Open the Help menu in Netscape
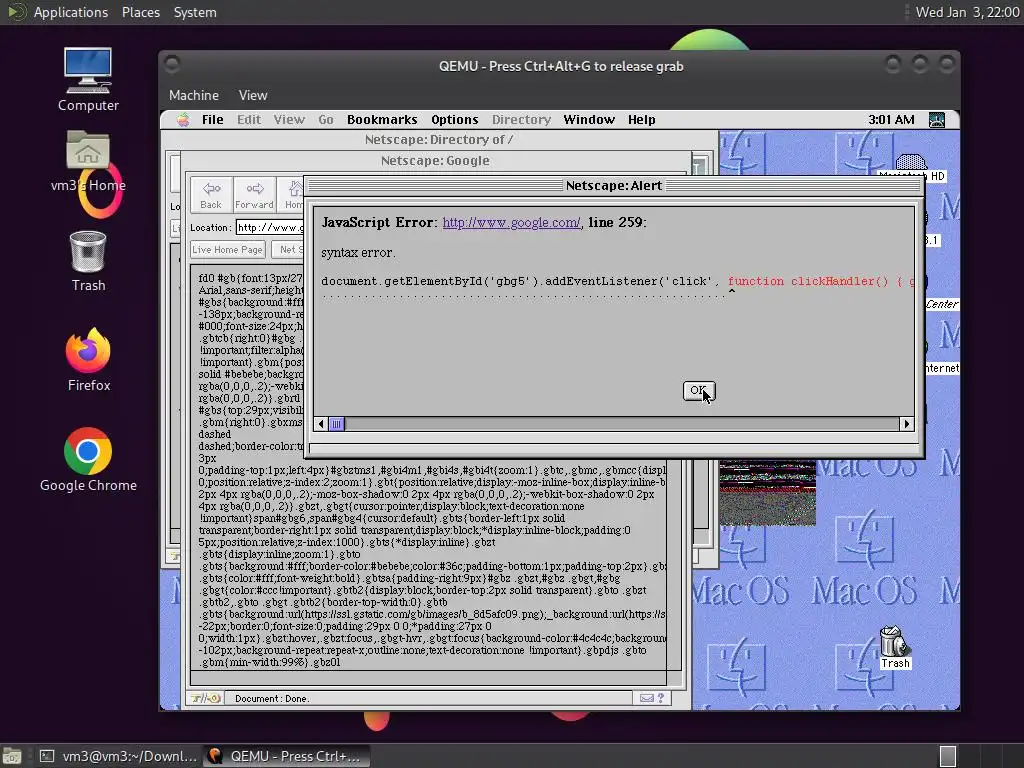 (x=641, y=120)
